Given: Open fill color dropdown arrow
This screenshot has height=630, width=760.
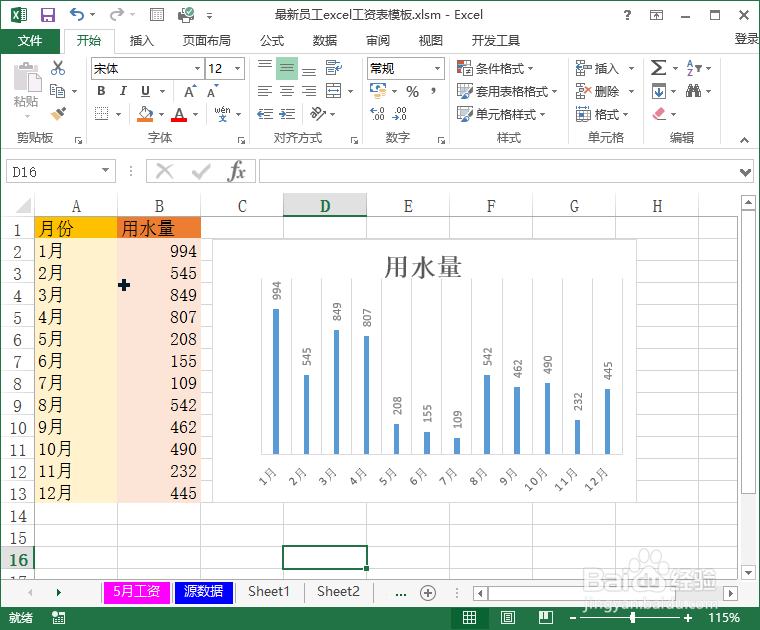Looking at the screenshot, I should pos(161,114).
